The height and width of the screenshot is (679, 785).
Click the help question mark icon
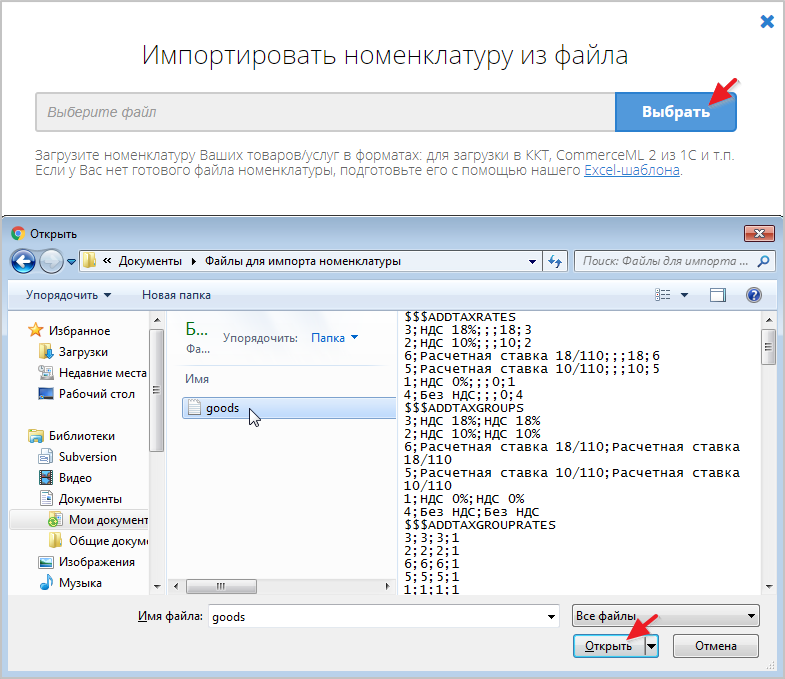click(754, 295)
